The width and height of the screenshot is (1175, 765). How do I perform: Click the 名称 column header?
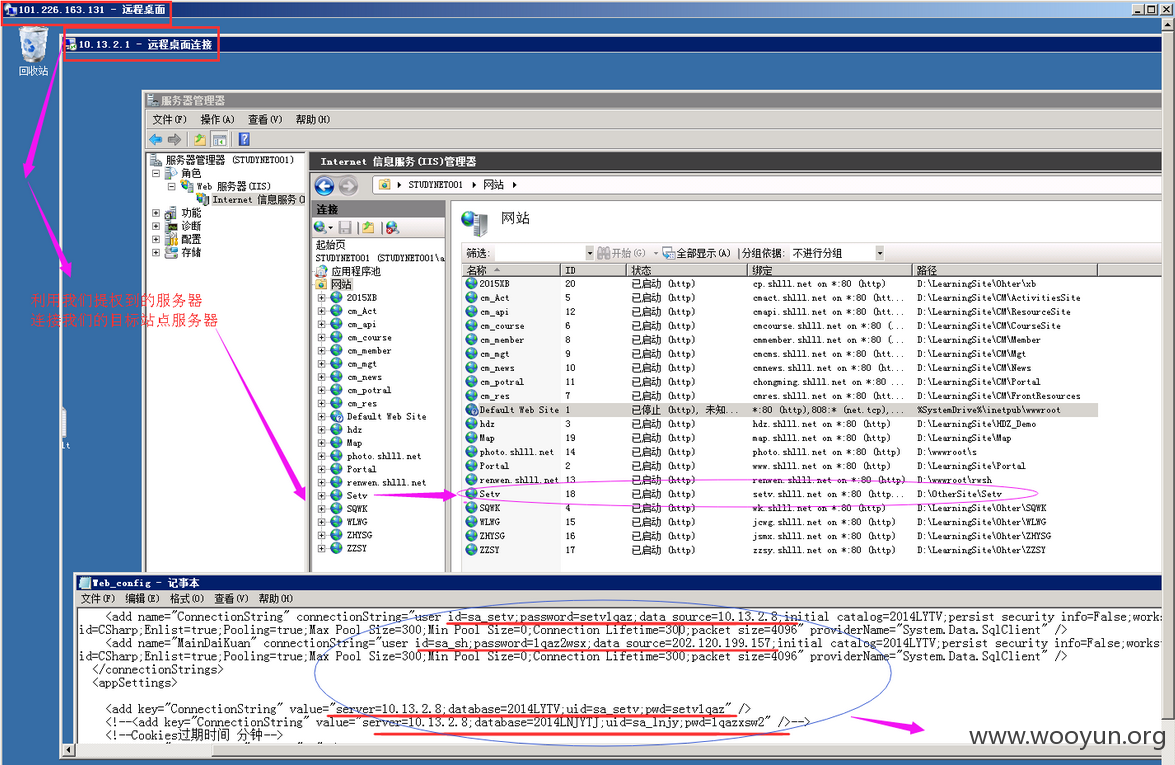pyautogui.click(x=510, y=270)
